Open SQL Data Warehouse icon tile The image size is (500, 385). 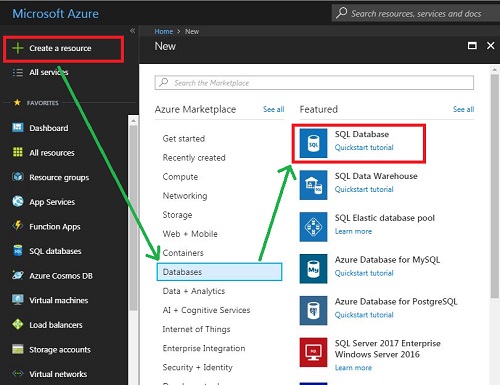pyautogui.click(x=313, y=185)
